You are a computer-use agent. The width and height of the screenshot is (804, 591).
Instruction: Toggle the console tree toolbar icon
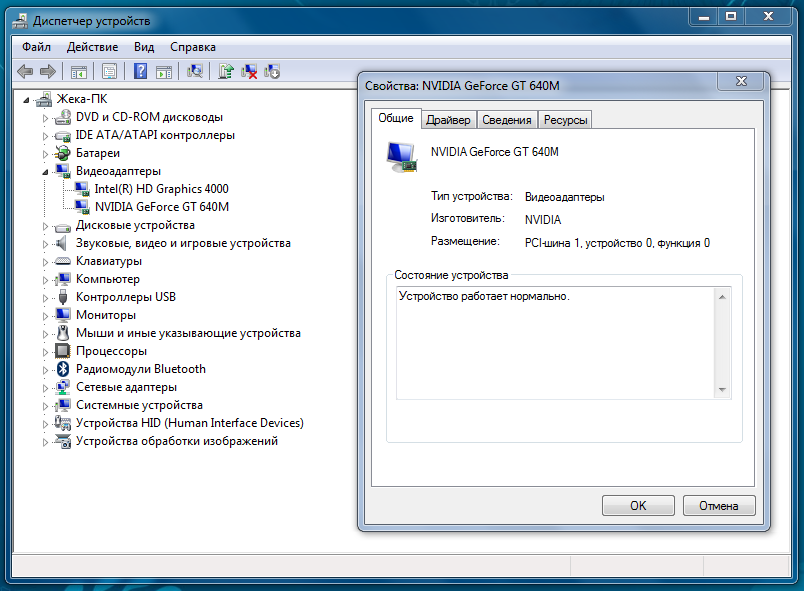tap(78, 72)
